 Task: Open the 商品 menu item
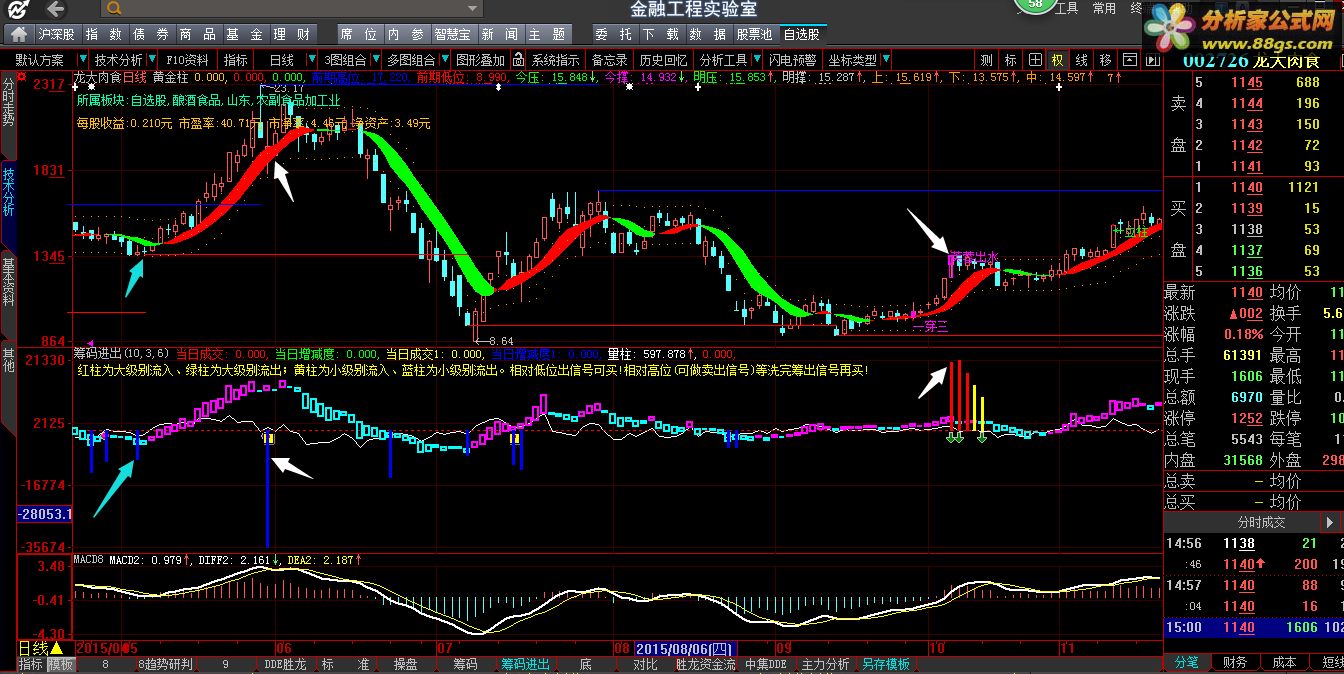[x=197, y=35]
